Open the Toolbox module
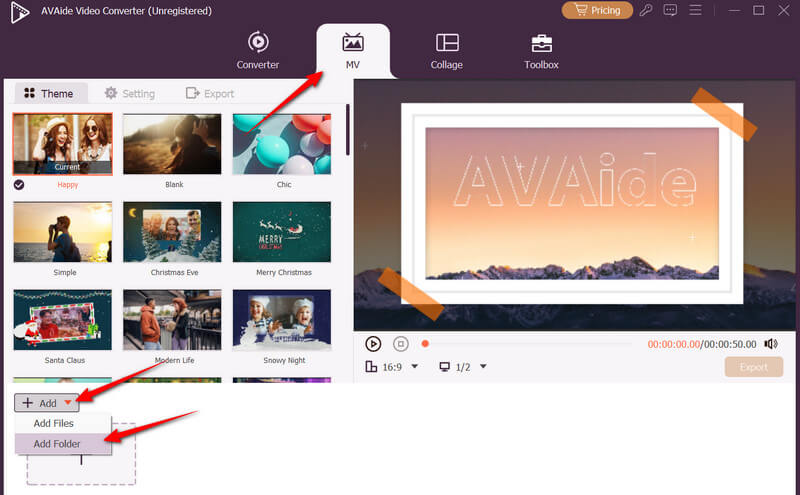Screen dimensions: 800x495 541,50
